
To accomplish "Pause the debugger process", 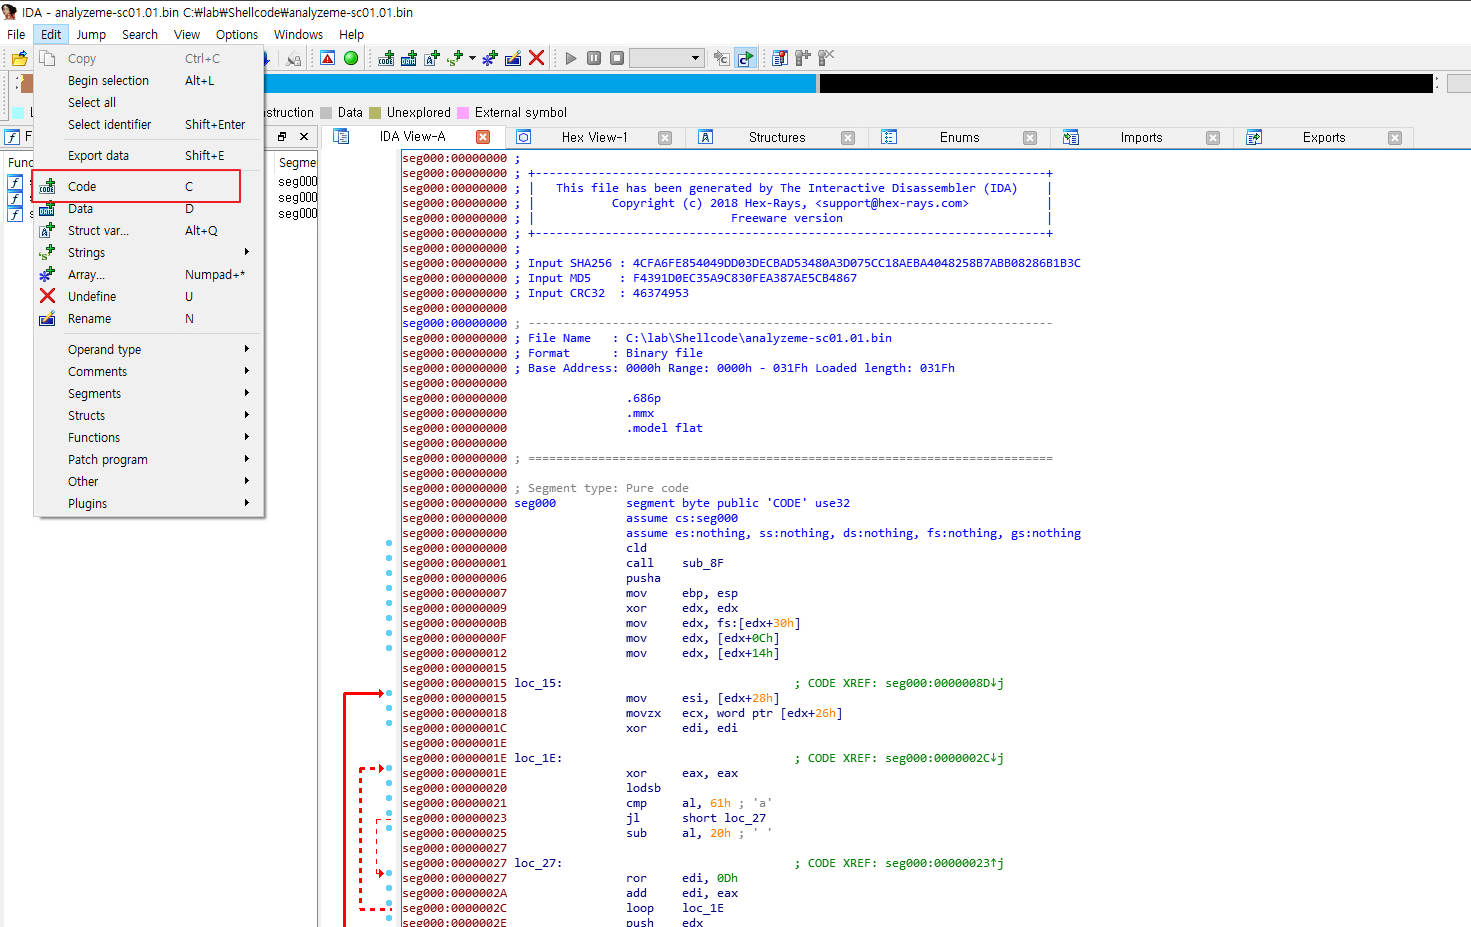I will pos(594,58).
